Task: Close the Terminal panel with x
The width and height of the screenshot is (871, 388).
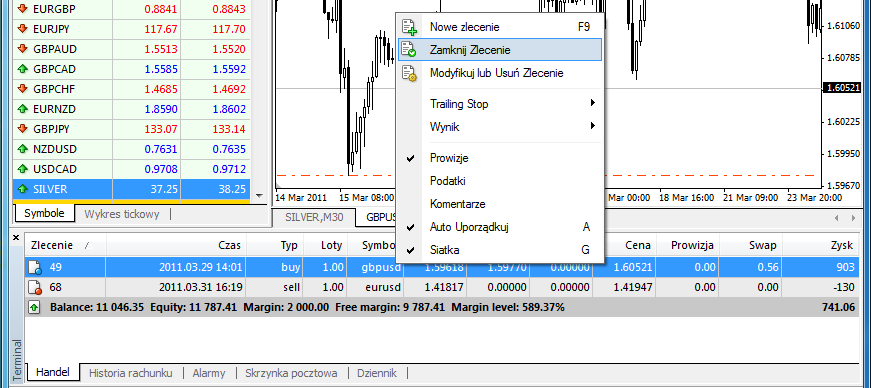Action: click(16, 237)
